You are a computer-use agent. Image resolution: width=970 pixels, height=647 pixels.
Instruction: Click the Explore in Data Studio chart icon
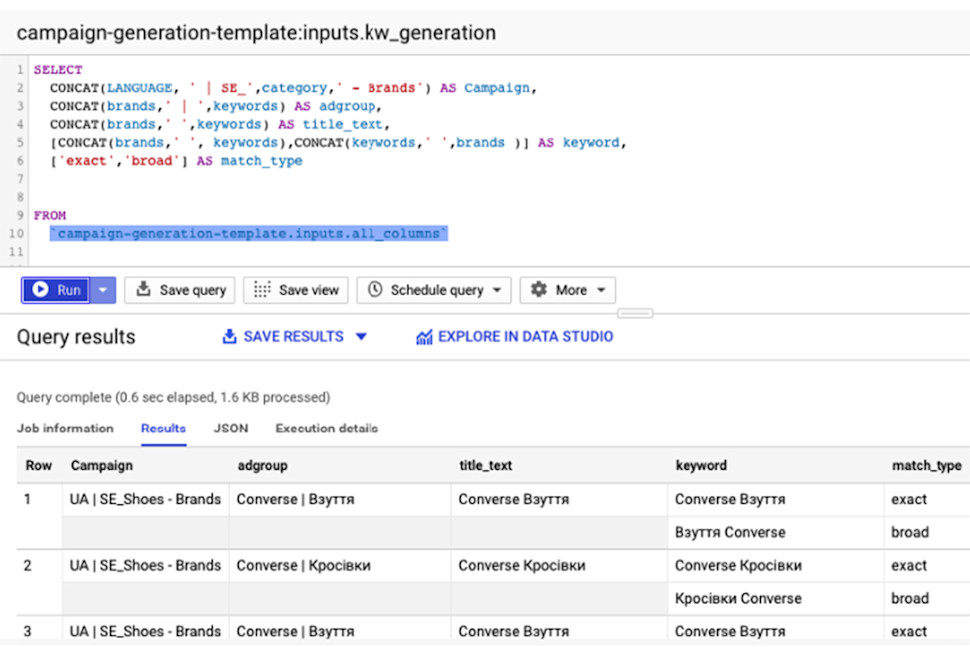click(424, 337)
